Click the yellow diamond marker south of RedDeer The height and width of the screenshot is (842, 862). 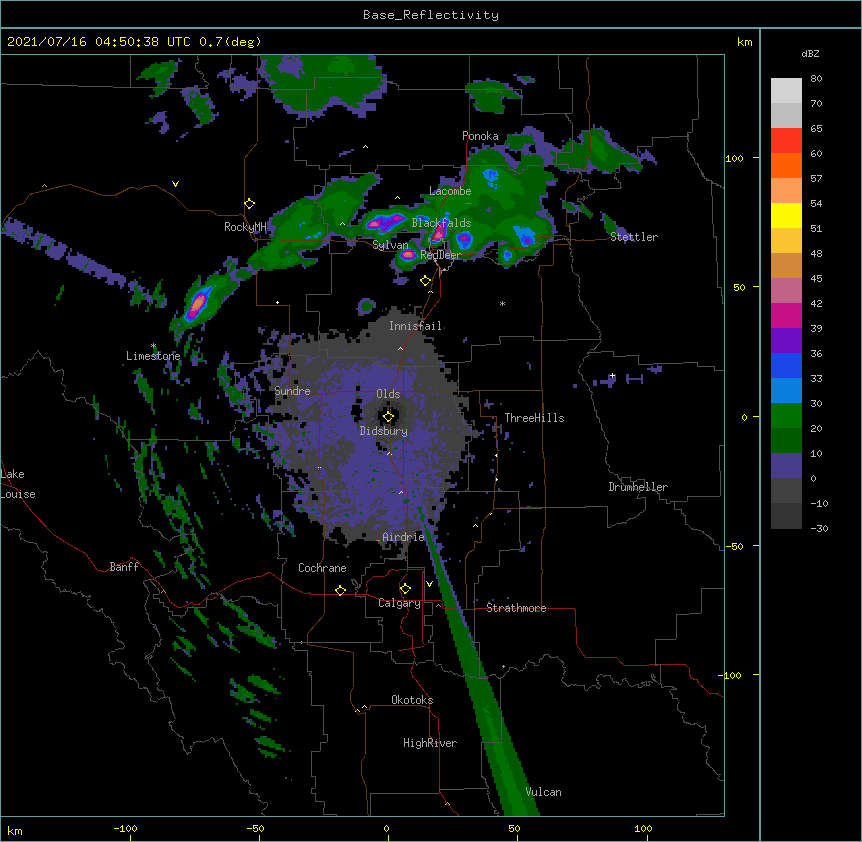(x=425, y=281)
